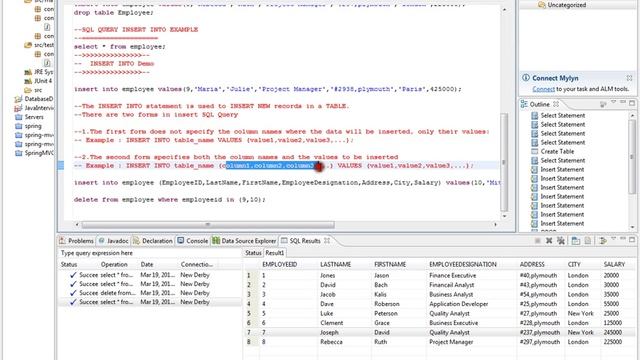Close the SQL Results tab
Viewport: 640px width, 360px height.
327,241
